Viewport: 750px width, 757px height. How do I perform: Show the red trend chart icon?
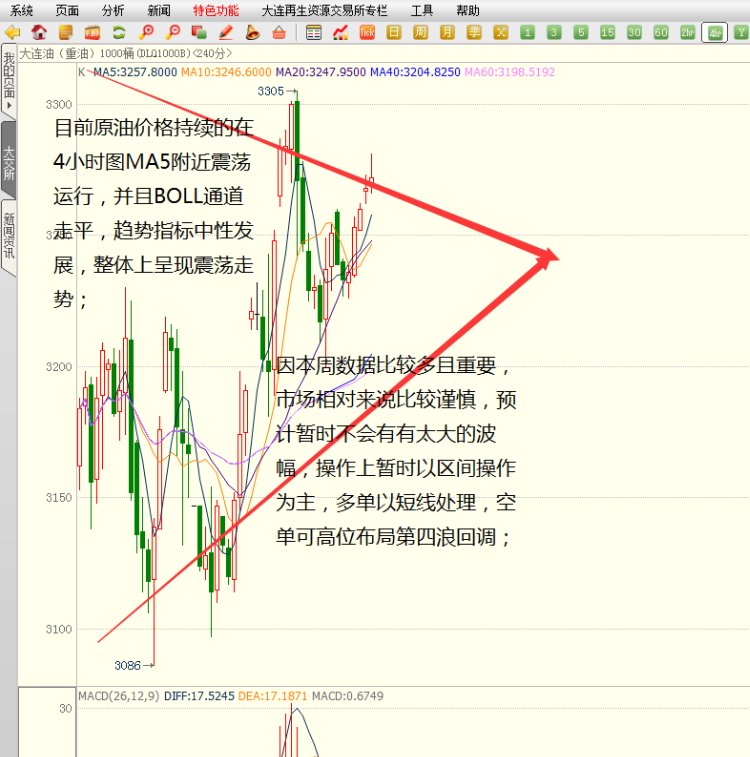(340, 33)
